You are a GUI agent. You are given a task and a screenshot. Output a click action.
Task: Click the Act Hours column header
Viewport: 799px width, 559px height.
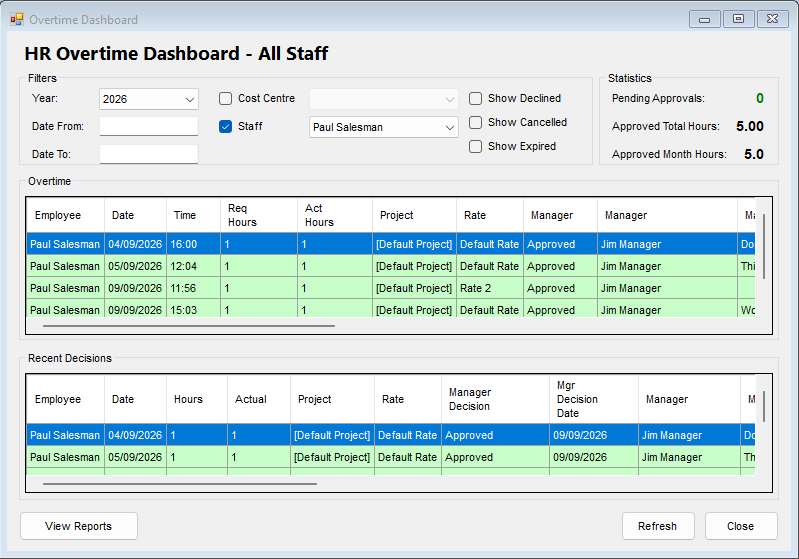point(335,215)
